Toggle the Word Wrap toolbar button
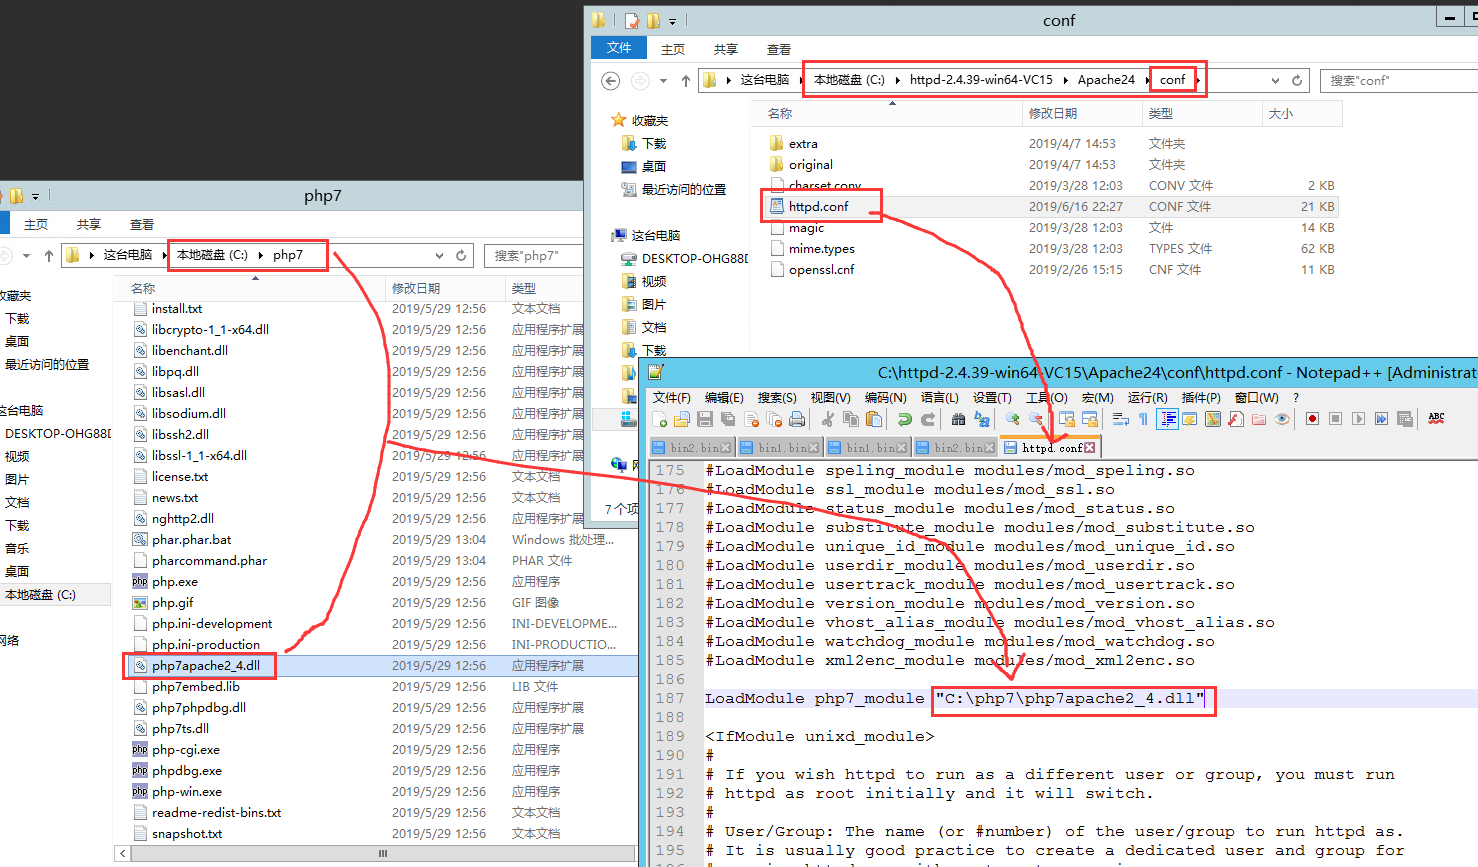The height and width of the screenshot is (867, 1478). tap(1120, 419)
